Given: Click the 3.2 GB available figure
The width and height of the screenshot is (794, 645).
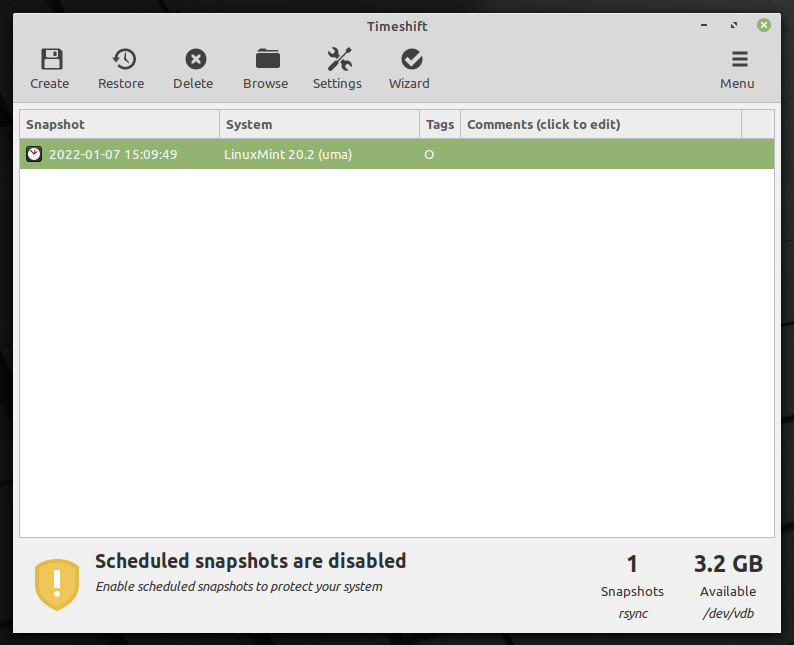Looking at the screenshot, I should tap(728, 564).
